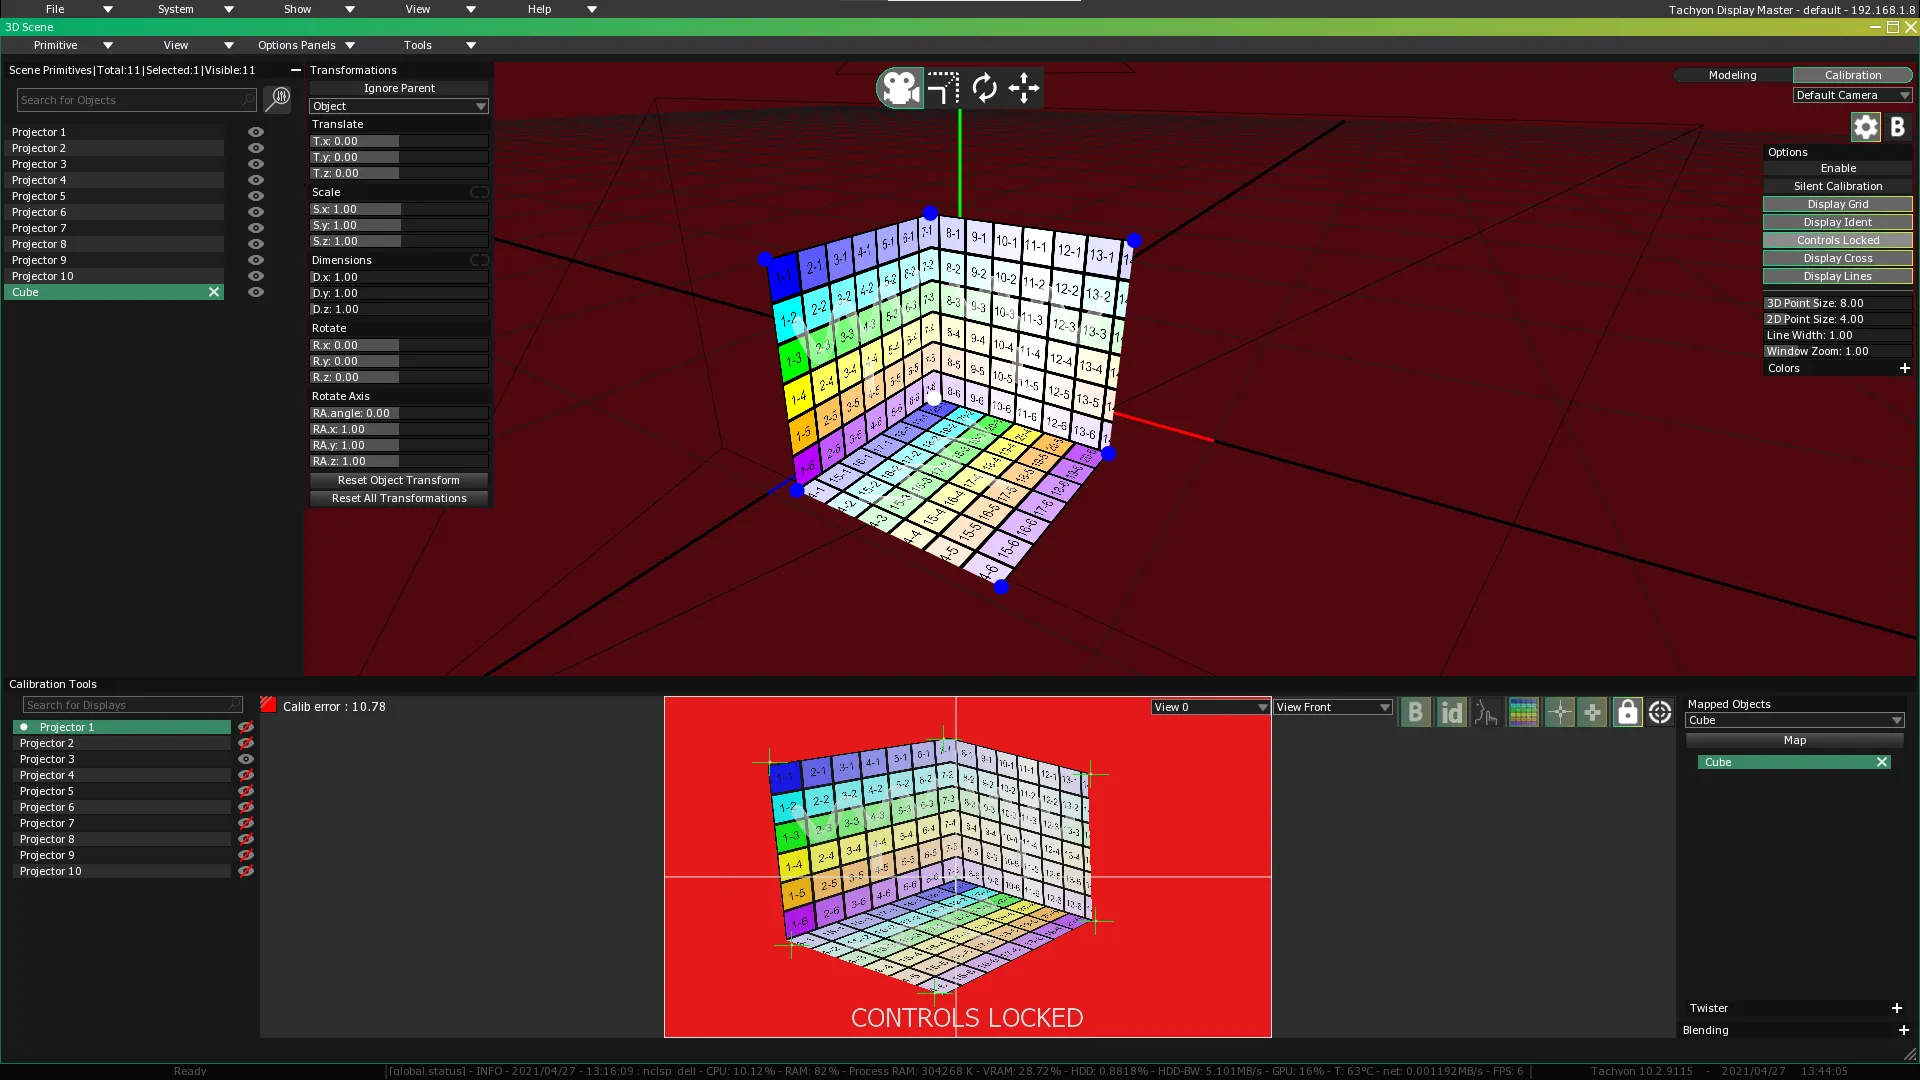Screen dimensions: 1920x1080
Task: Enable Projector 7 display in Calibration Tools
Action: coord(245,823)
